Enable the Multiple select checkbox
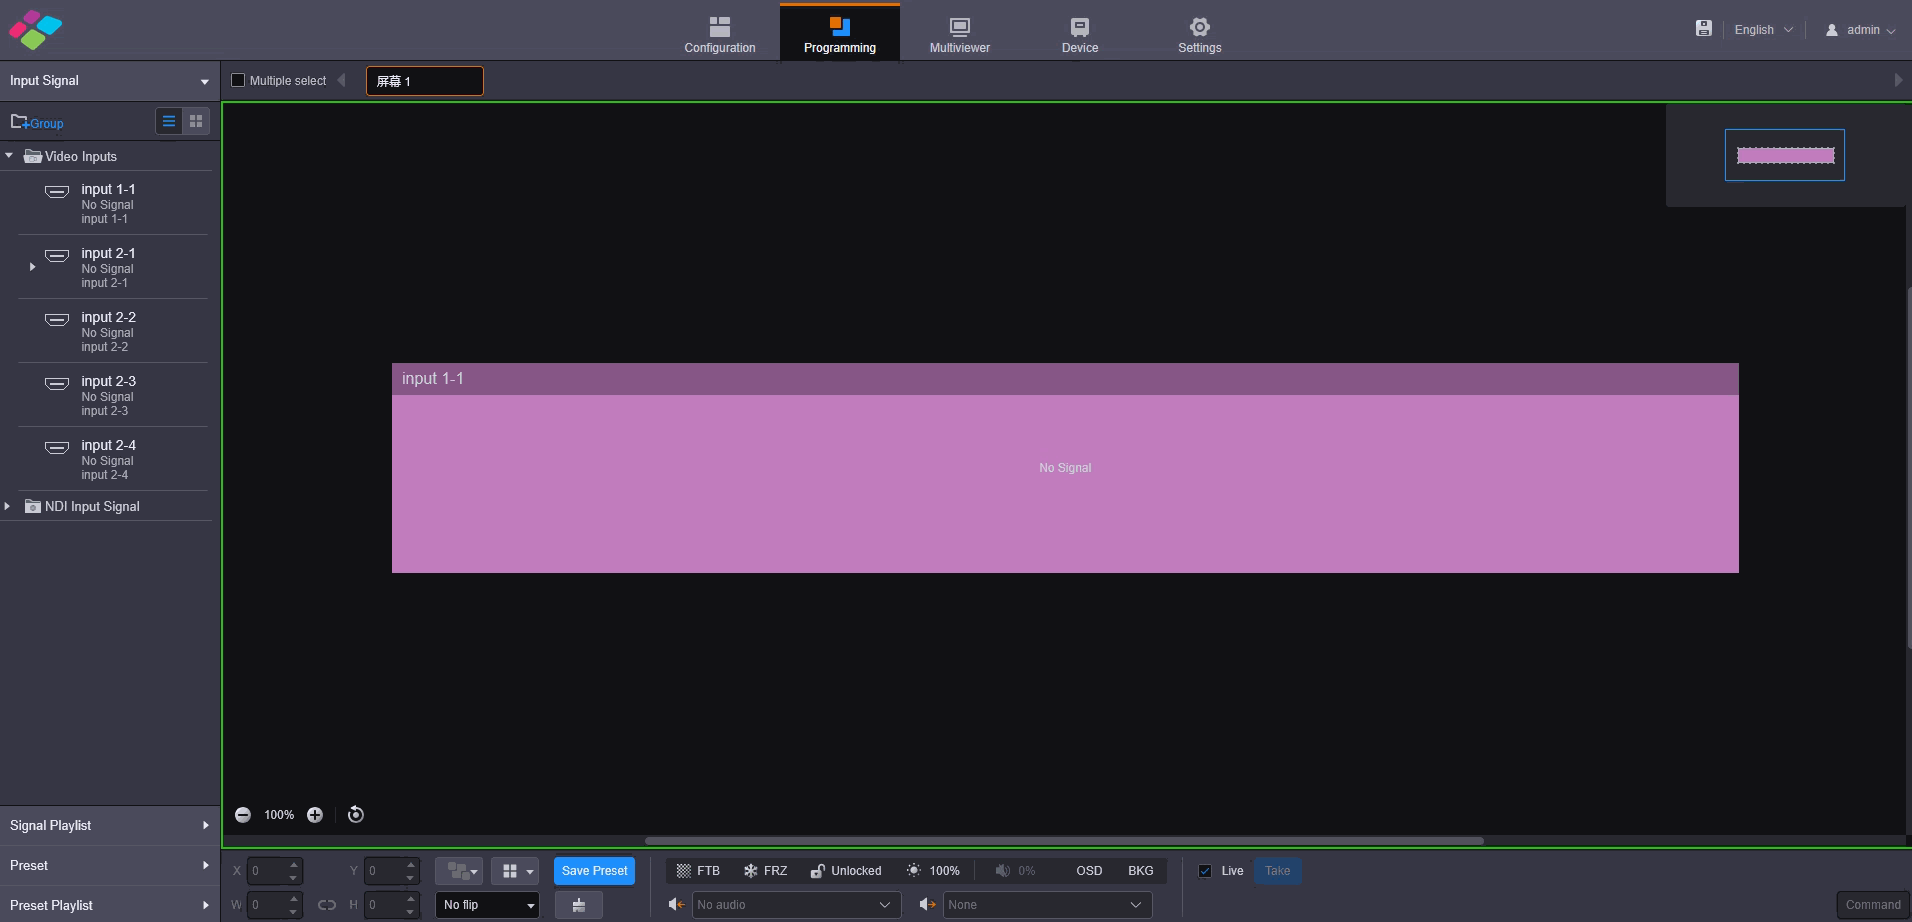Viewport: 1912px width, 922px height. coord(238,80)
